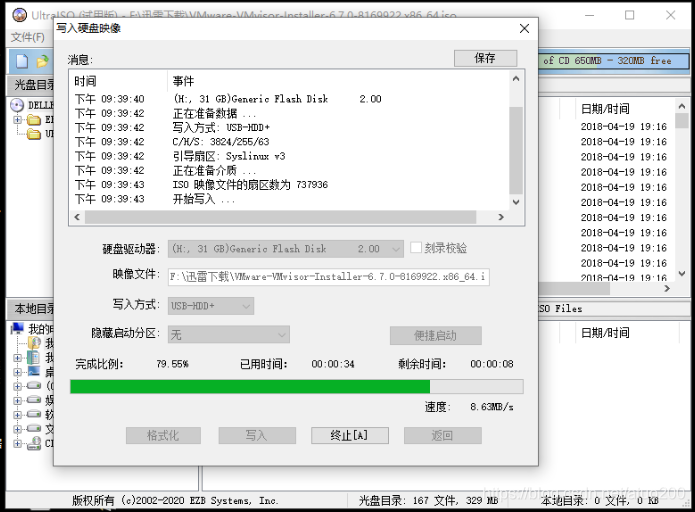Click the 终止[A] abort button
Image resolution: width=695 pixels, height=512 pixels.
pos(350,435)
